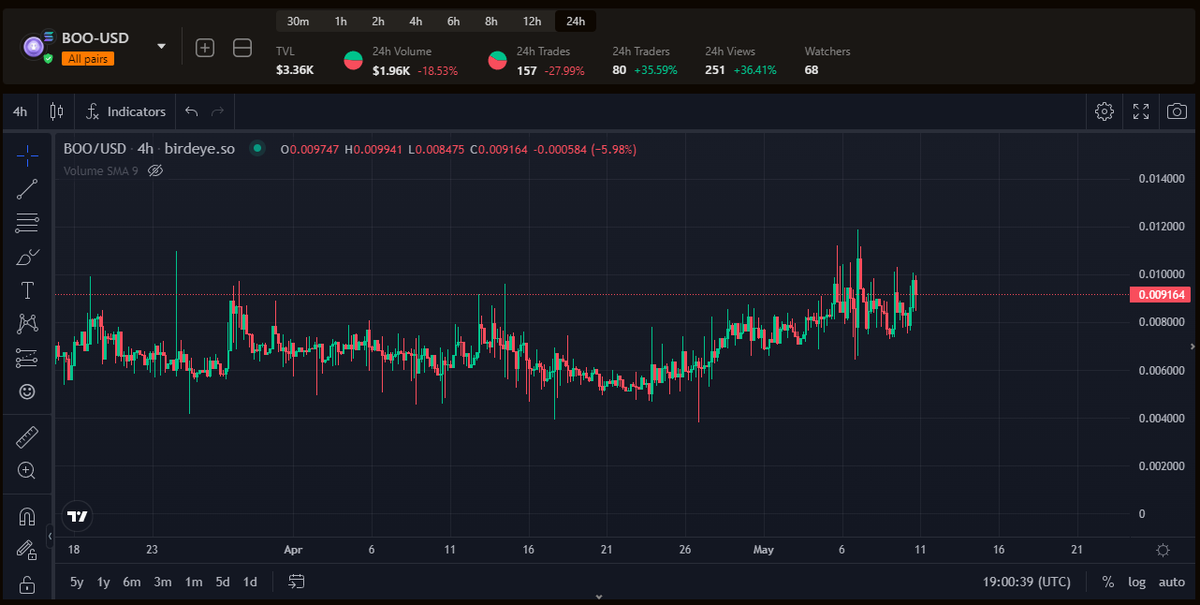Set the chart range to 1y
This screenshot has height=605, width=1200.
(104, 582)
